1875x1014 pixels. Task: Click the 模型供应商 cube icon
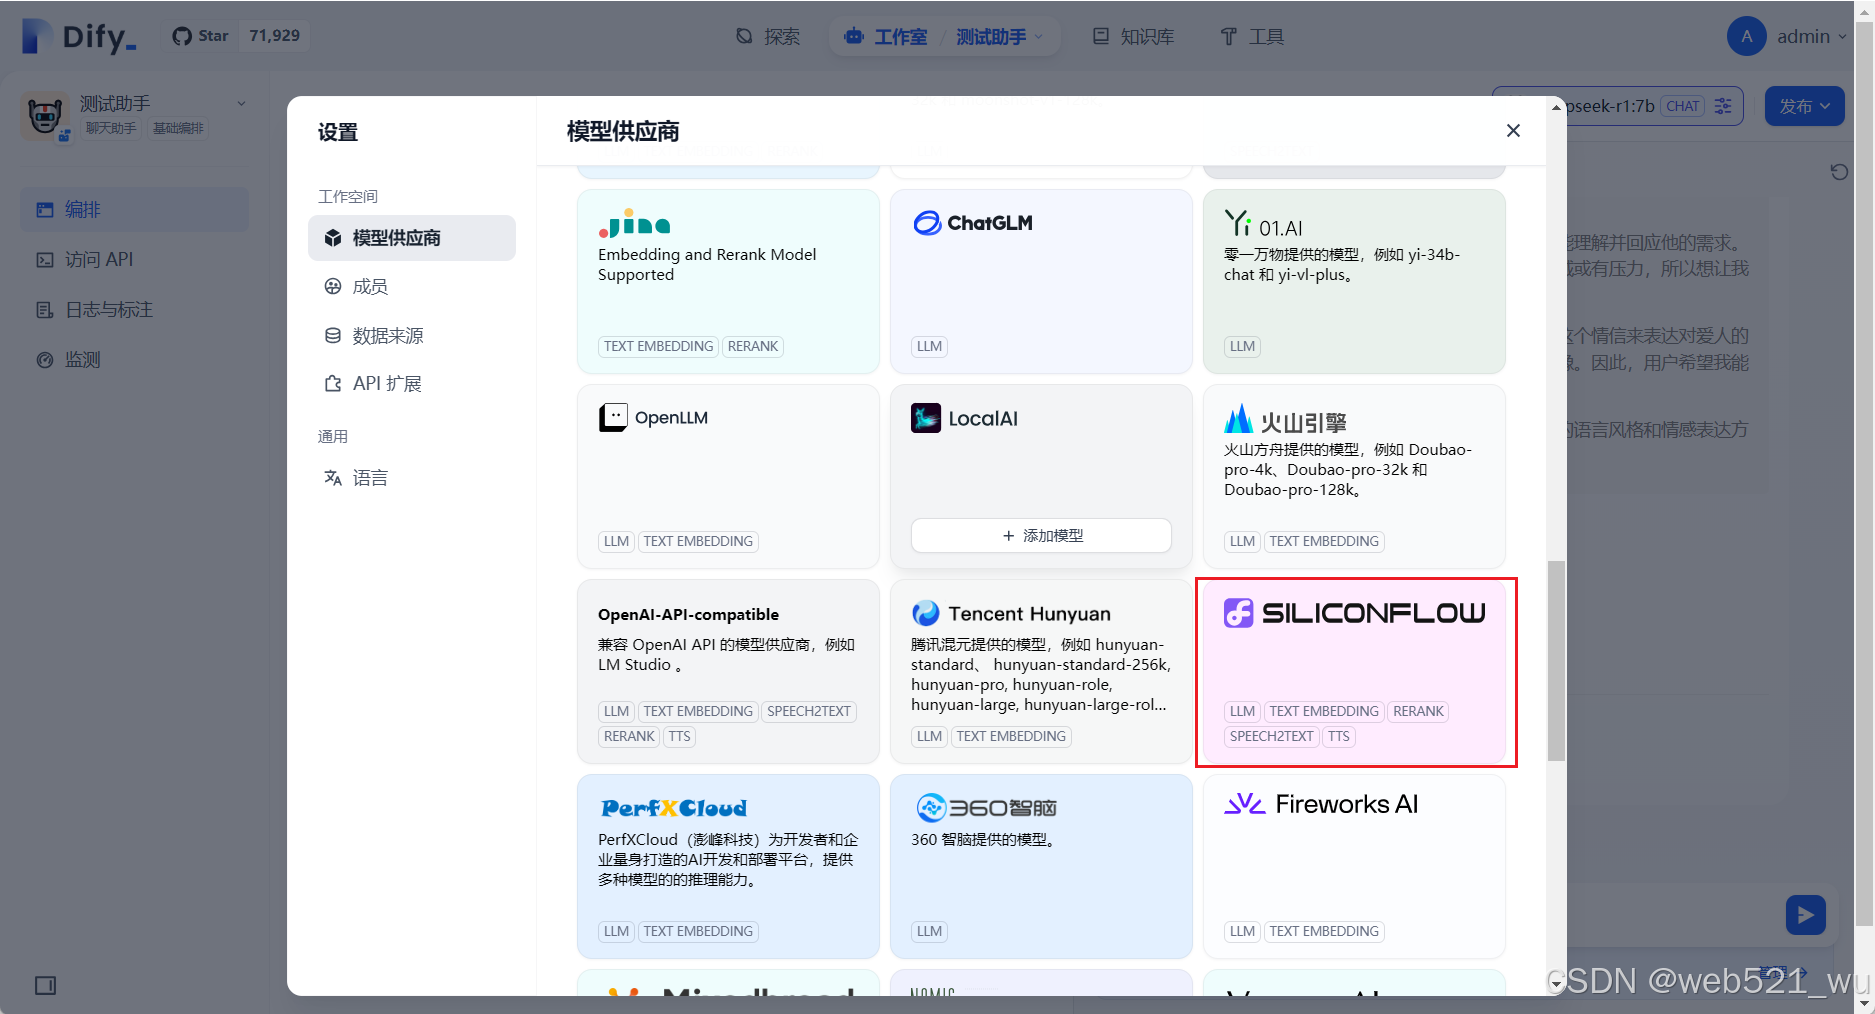pos(333,238)
